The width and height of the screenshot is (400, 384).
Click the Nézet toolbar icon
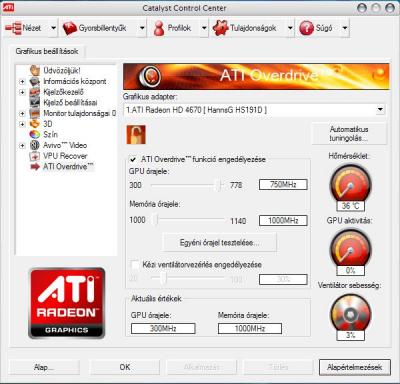click(13, 28)
